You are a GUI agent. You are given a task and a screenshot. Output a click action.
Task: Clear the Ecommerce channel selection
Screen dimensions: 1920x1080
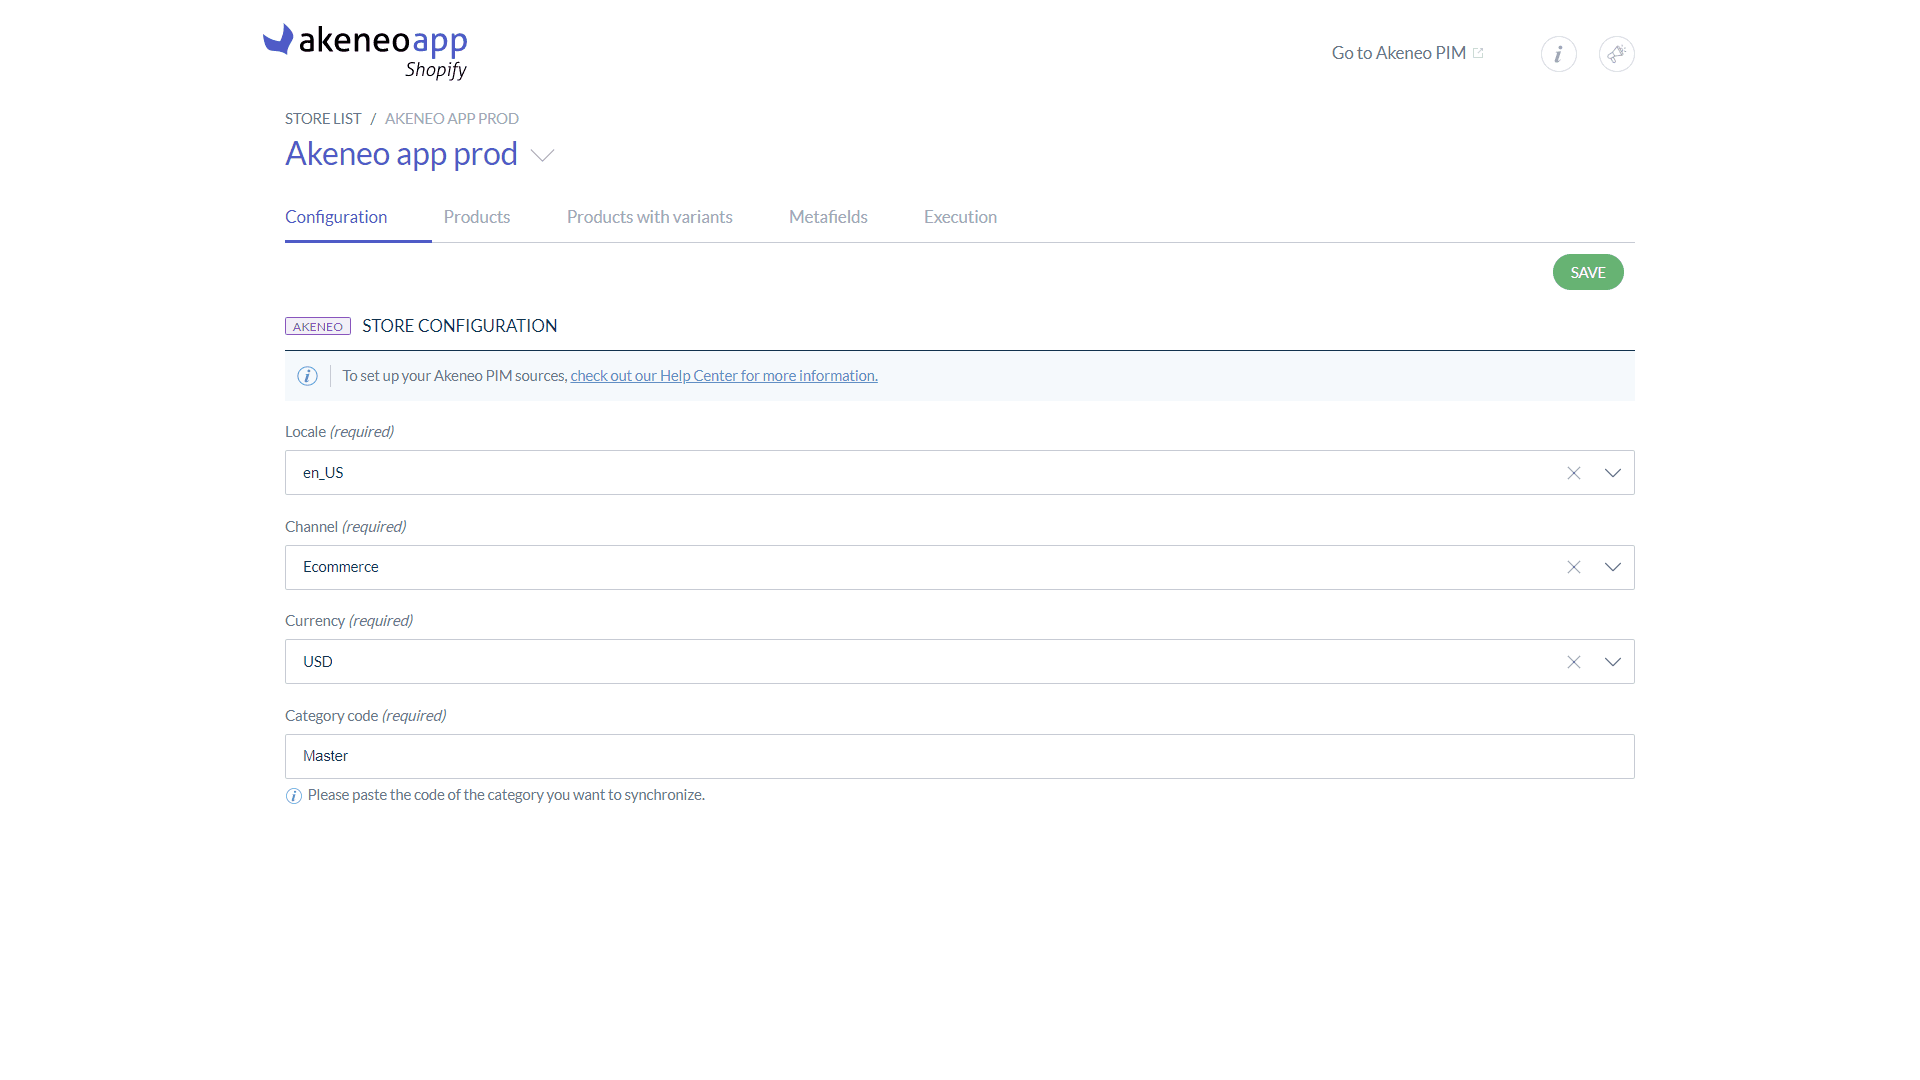pyautogui.click(x=1573, y=567)
